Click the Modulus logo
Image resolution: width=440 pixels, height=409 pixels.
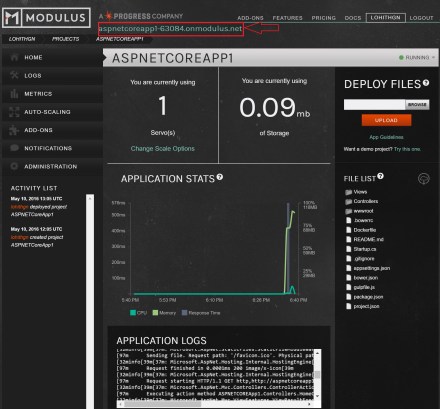click(x=46, y=18)
